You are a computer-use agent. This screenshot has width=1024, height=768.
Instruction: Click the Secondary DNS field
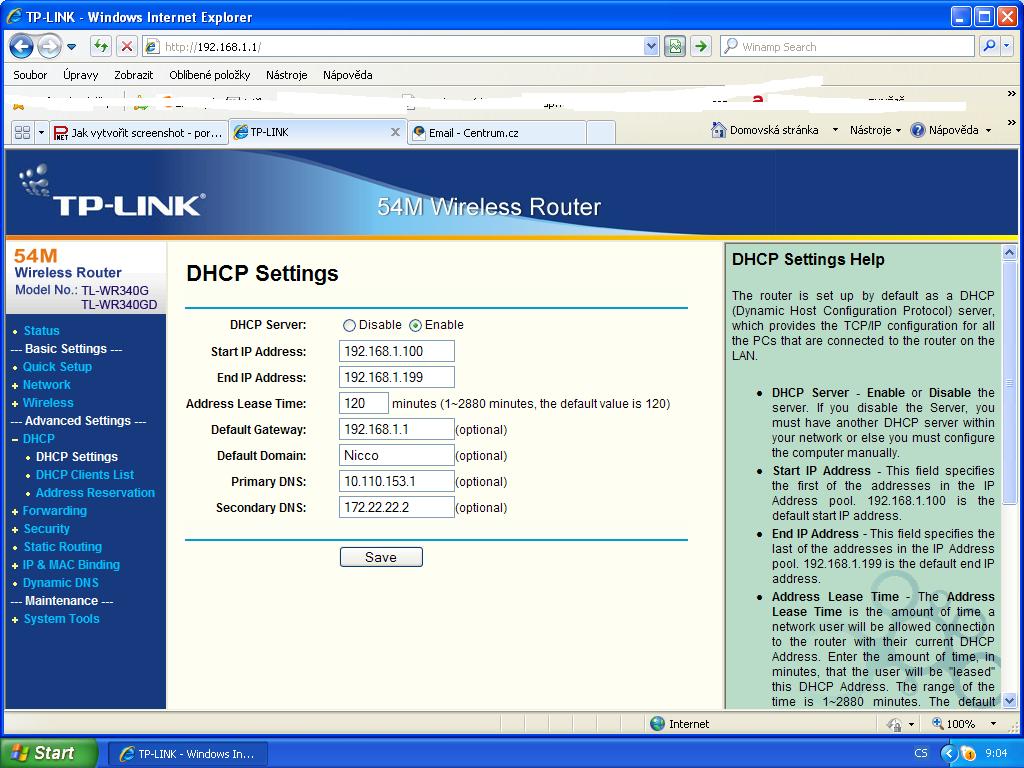pyautogui.click(x=396, y=507)
